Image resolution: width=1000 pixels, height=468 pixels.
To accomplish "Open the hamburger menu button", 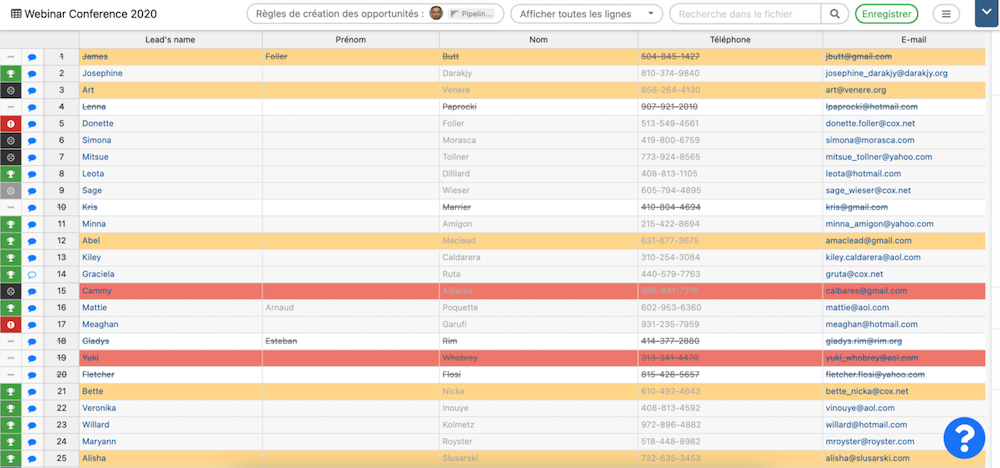I will pos(946,13).
